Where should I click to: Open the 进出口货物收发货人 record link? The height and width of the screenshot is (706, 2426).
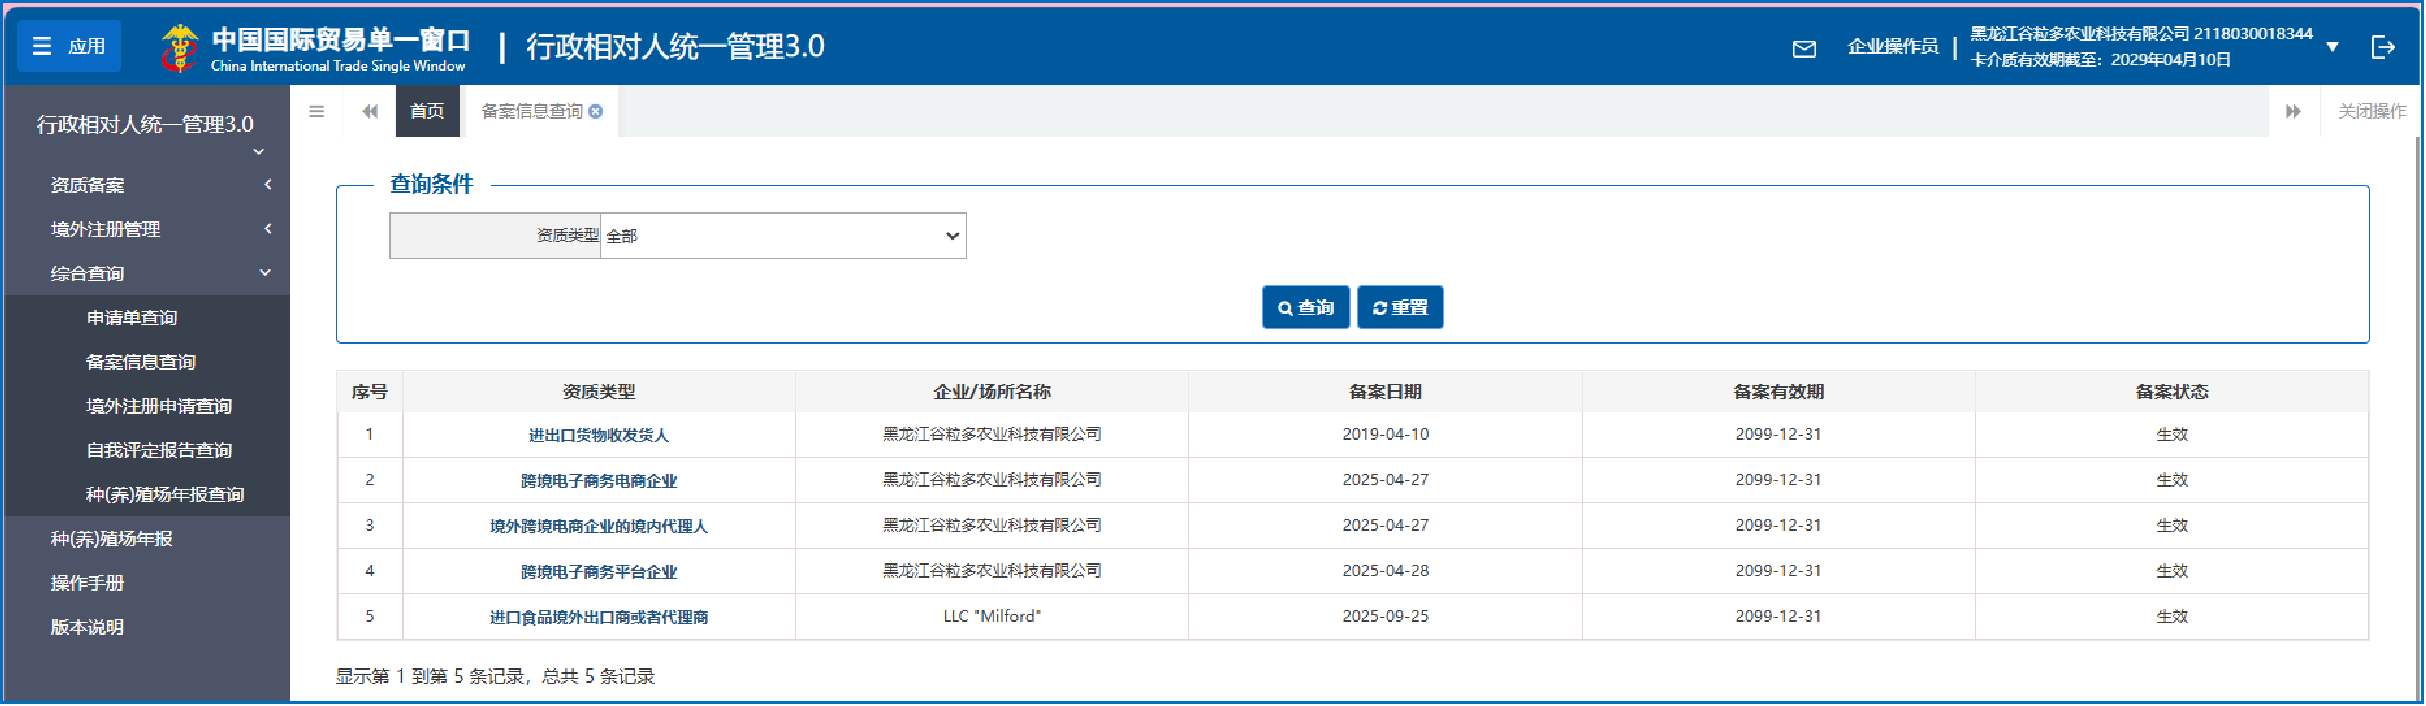(x=598, y=435)
